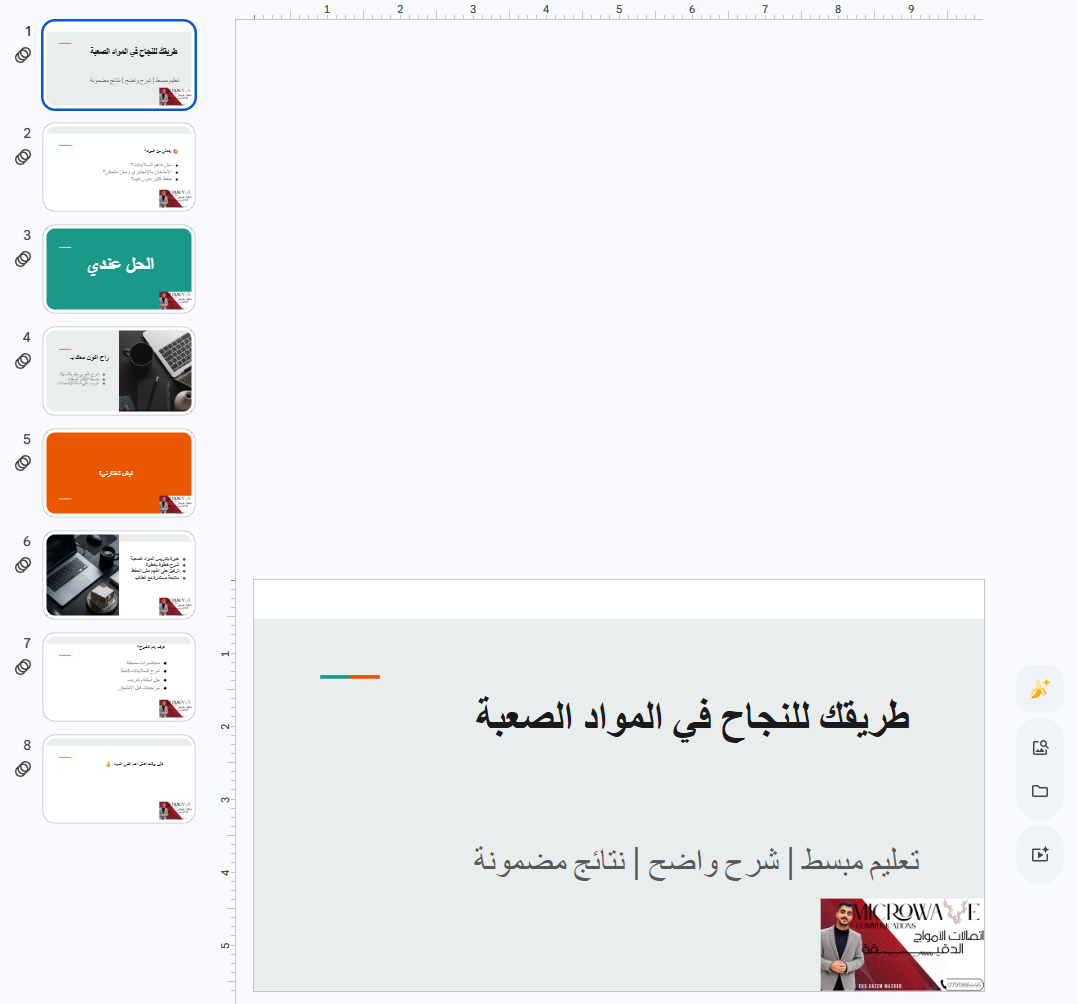Open the banana AI image generator icon
Screen dimensions: 1077x1004
(1040, 689)
